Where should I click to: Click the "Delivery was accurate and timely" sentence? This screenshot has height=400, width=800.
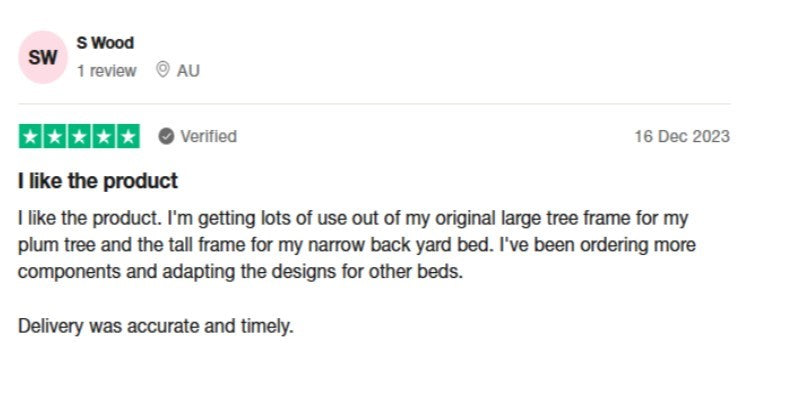pyautogui.click(x=156, y=326)
